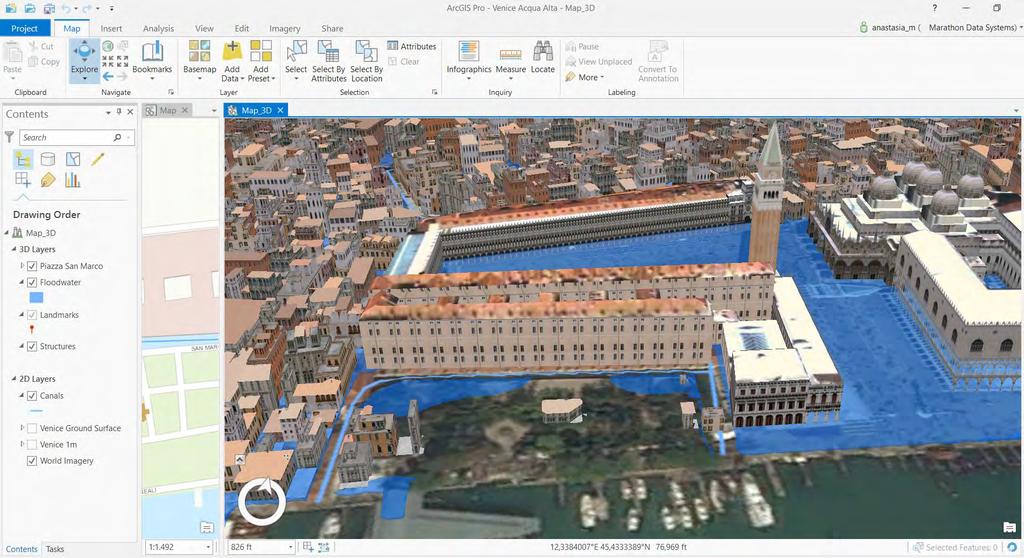Viewport: 1024px width, 558px height.
Task: Open the Project tab
Action: [x=24, y=28]
